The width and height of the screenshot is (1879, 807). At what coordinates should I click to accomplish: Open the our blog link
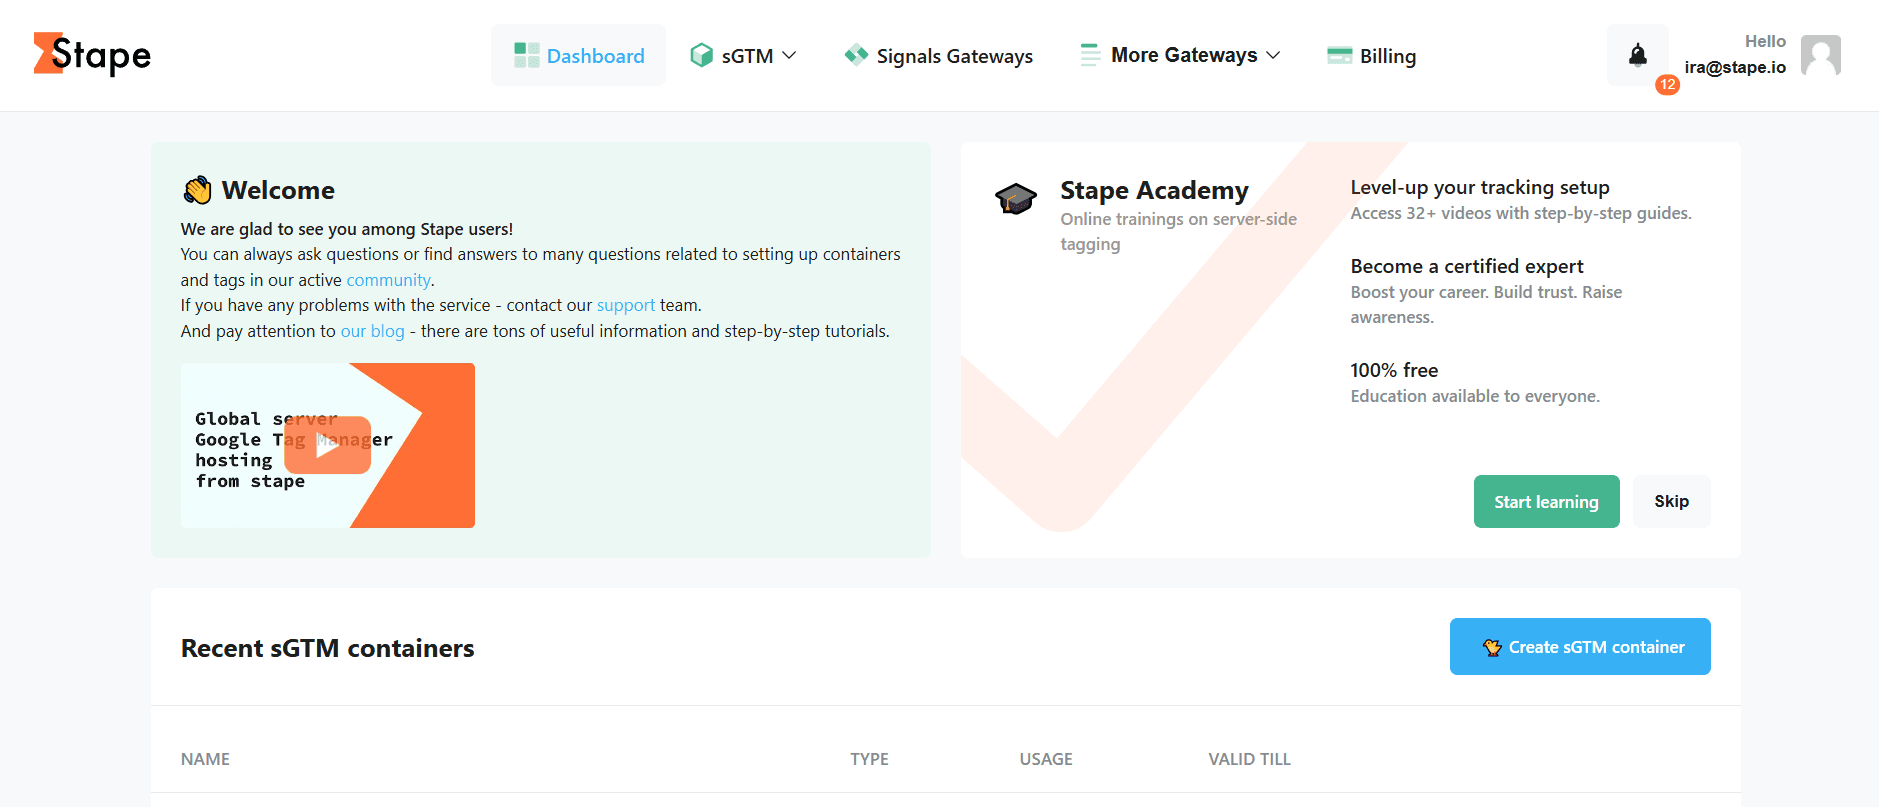372,331
